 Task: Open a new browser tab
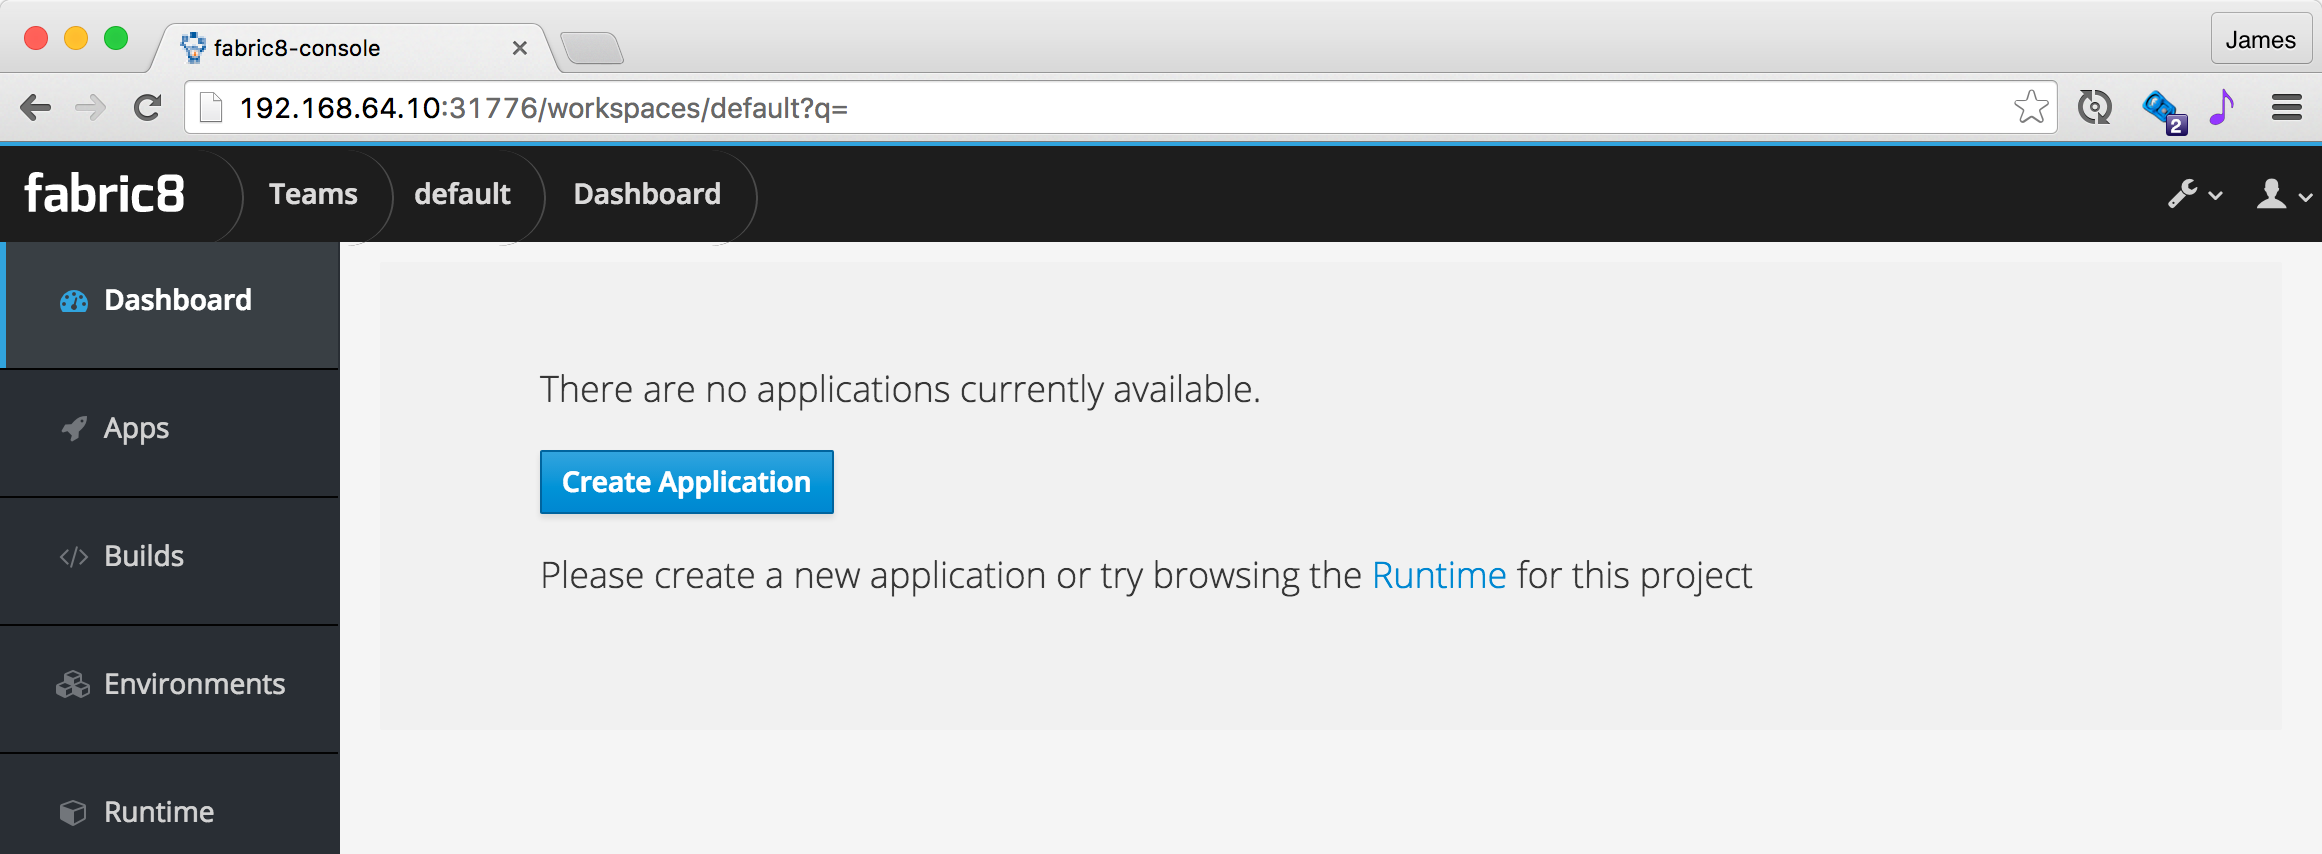pos(592,48)
